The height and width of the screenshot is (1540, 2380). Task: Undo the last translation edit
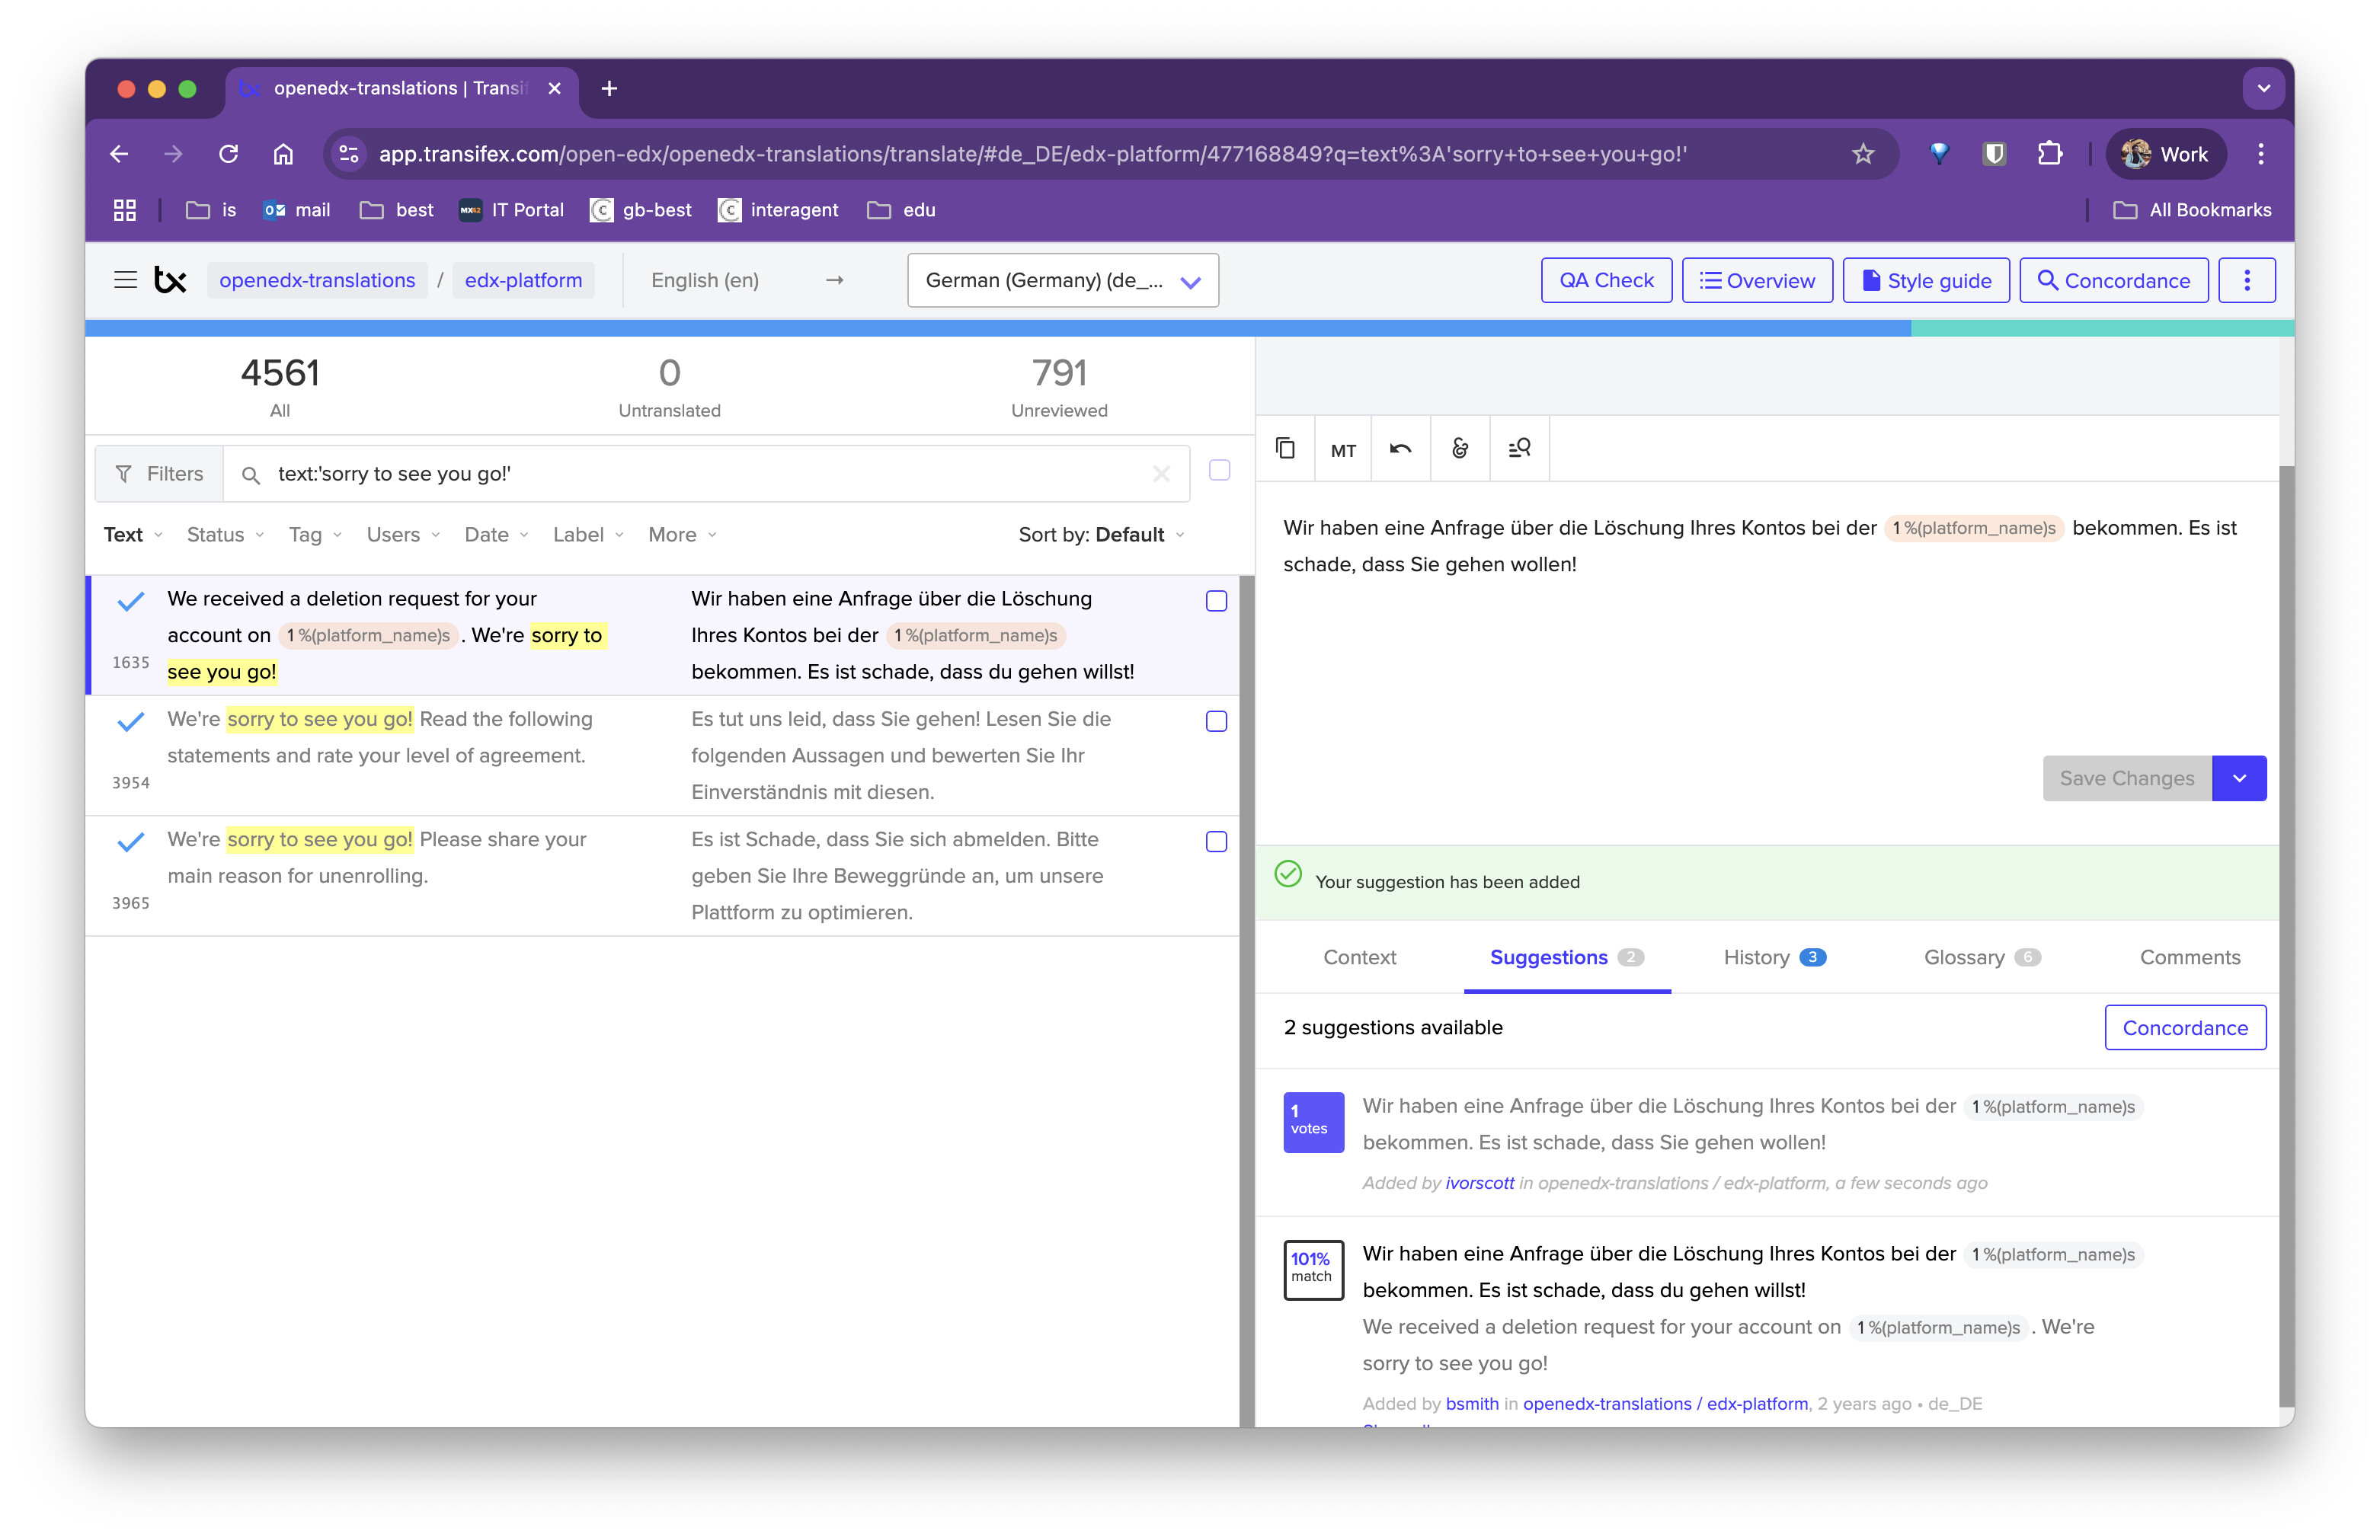point(1400,449)
